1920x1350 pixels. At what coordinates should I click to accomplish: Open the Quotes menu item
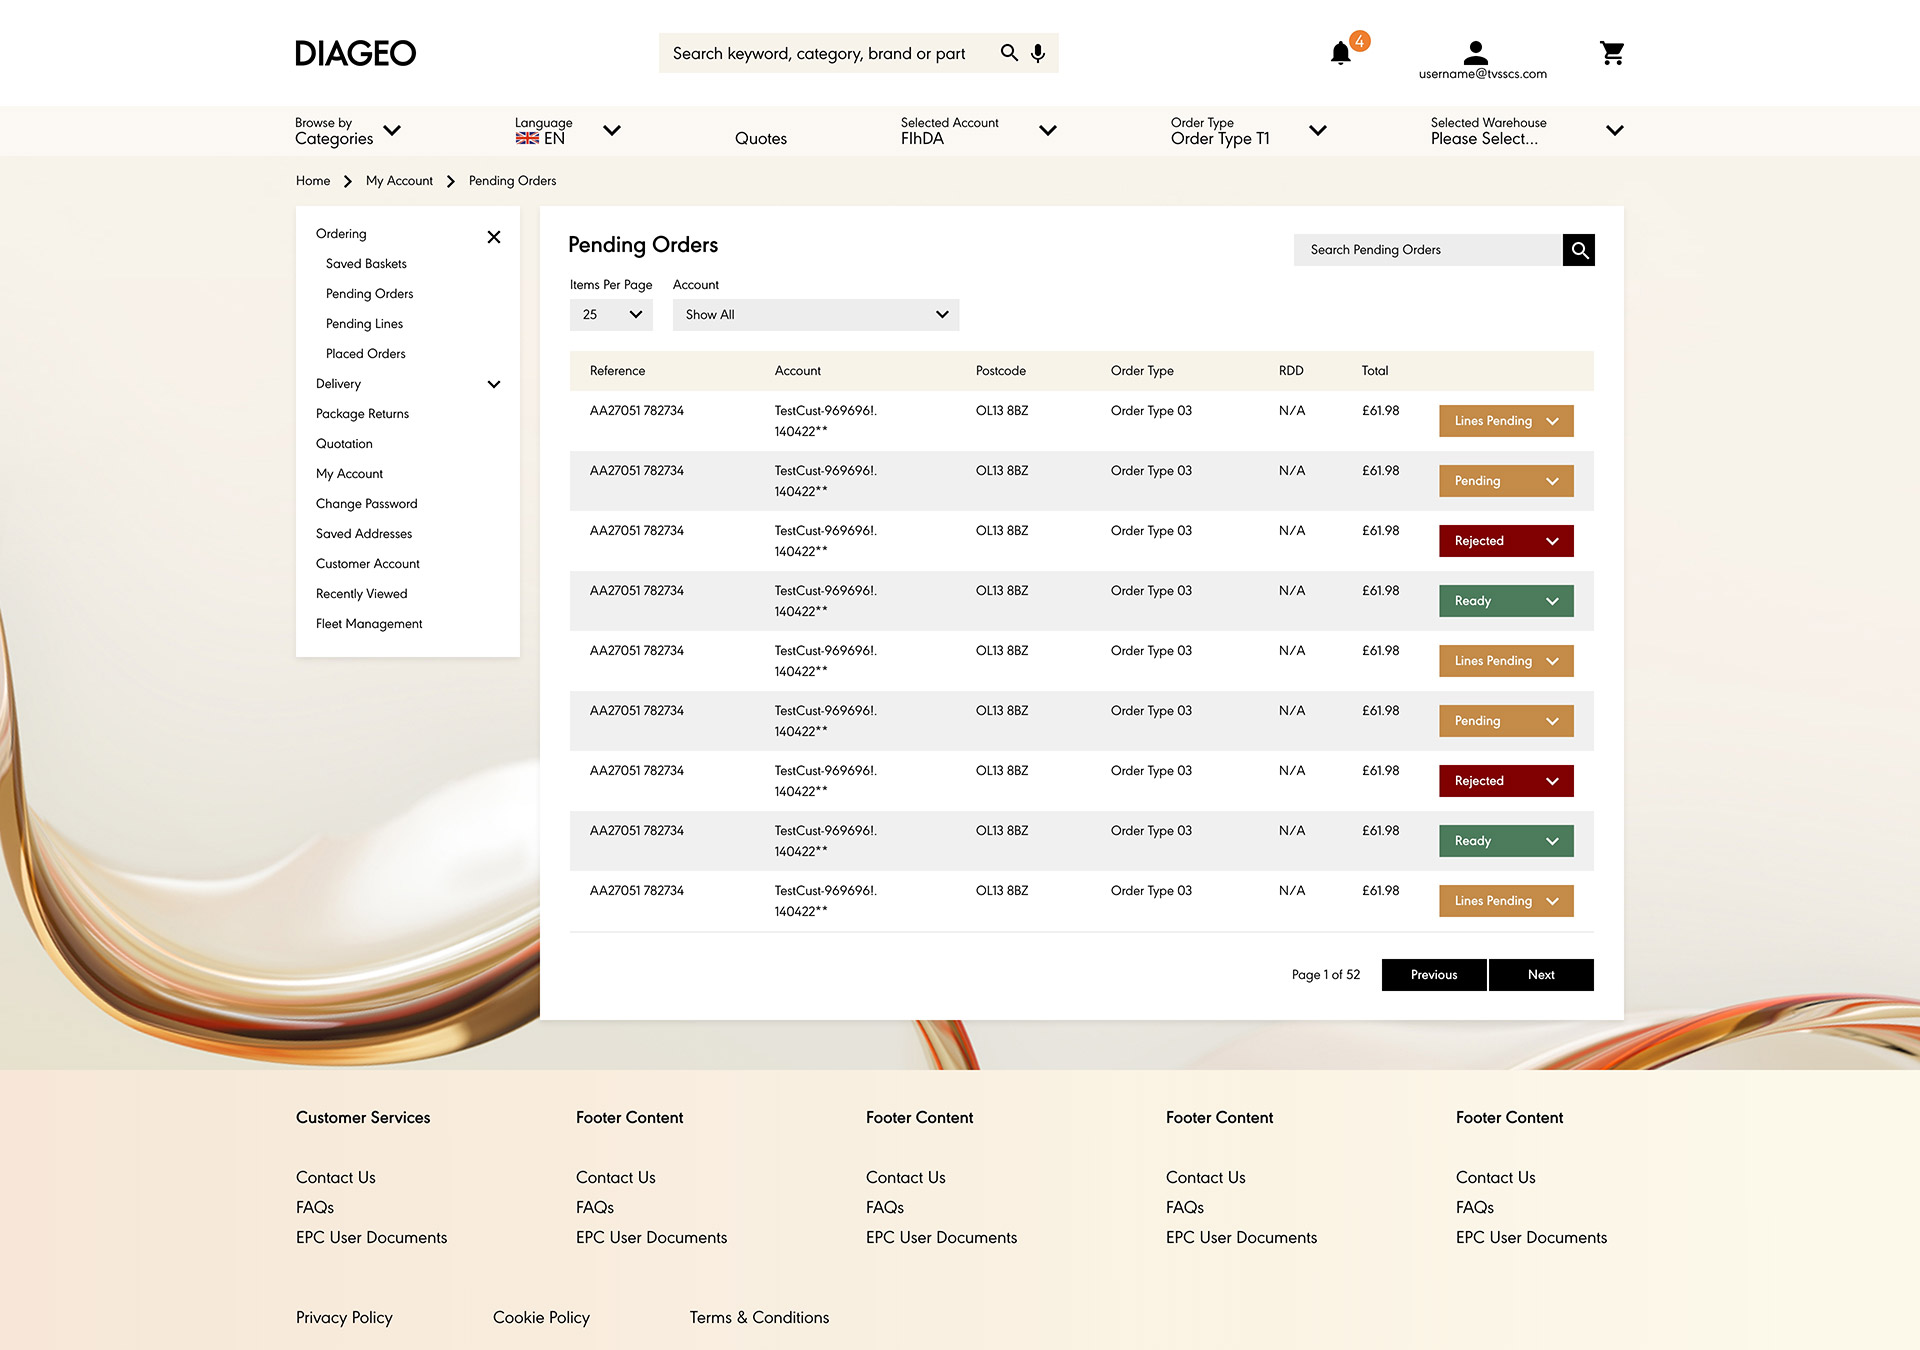click(x=760, y=139)
